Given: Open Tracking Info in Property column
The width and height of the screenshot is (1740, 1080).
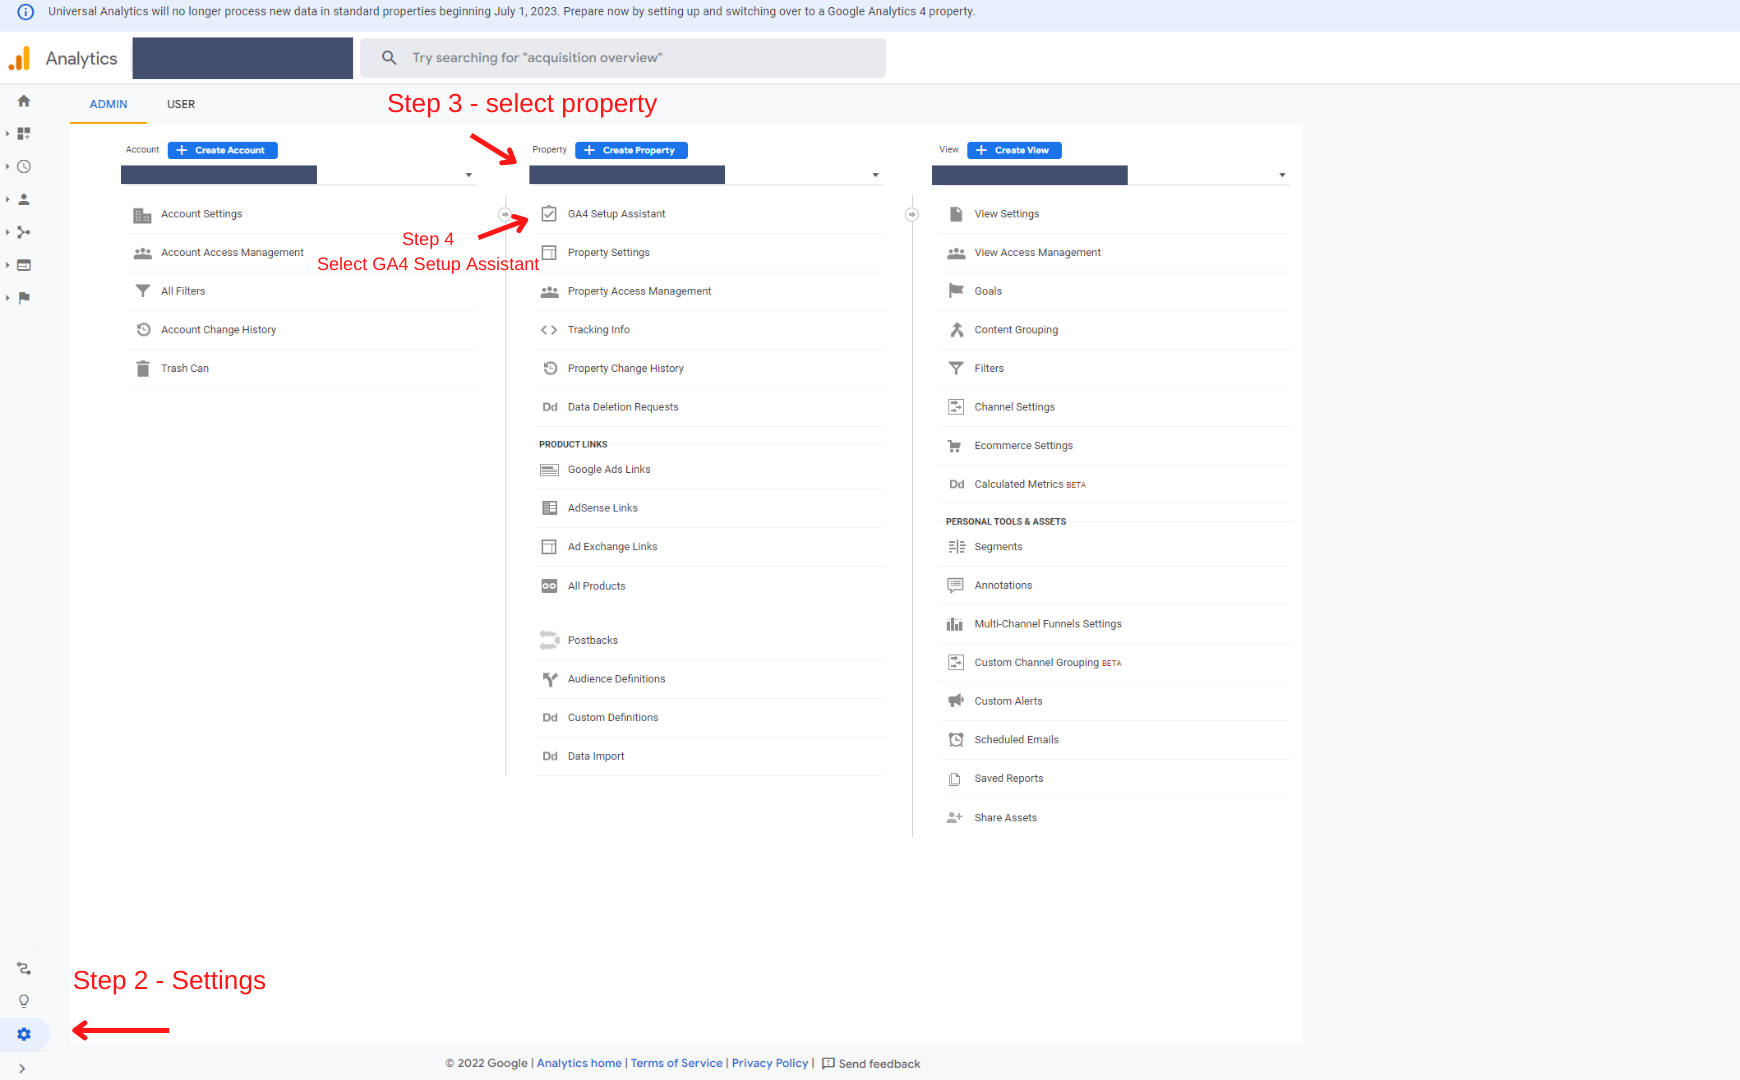Looking at the screenshot, I should click(598, 330).
